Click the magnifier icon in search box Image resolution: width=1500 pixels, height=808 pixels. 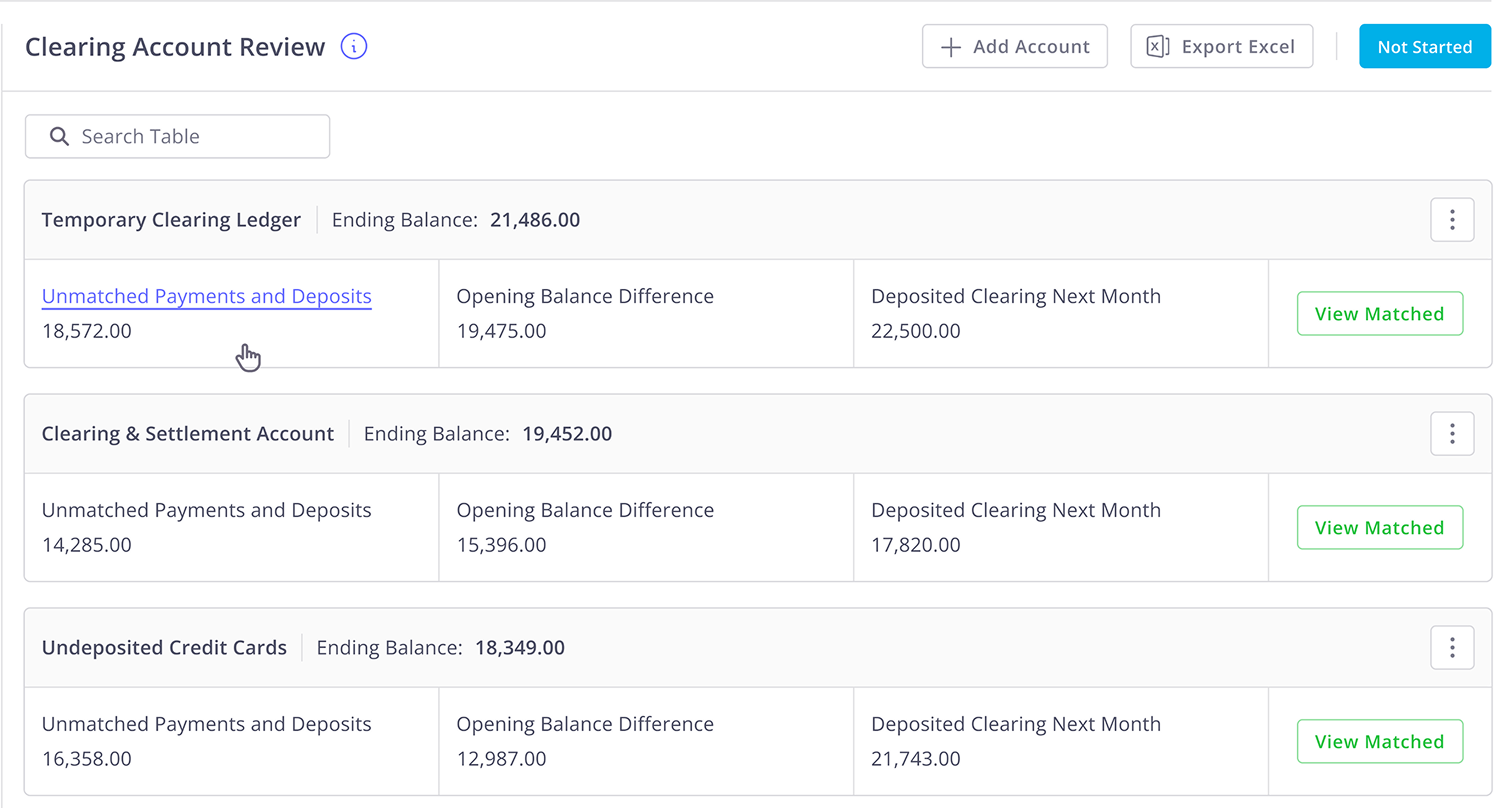(60, 137)
